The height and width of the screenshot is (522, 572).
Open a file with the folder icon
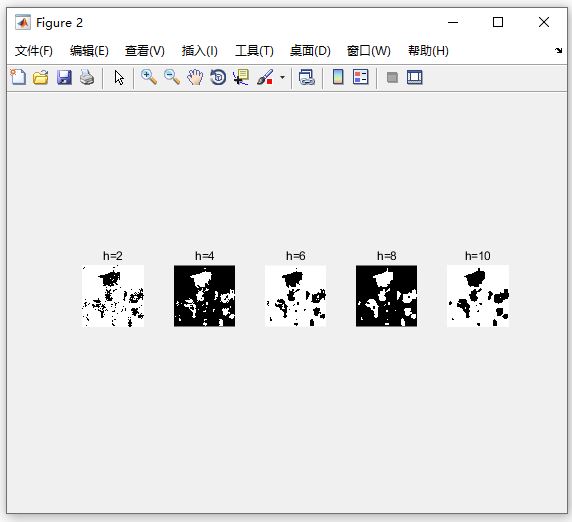(x=41, y=77)
